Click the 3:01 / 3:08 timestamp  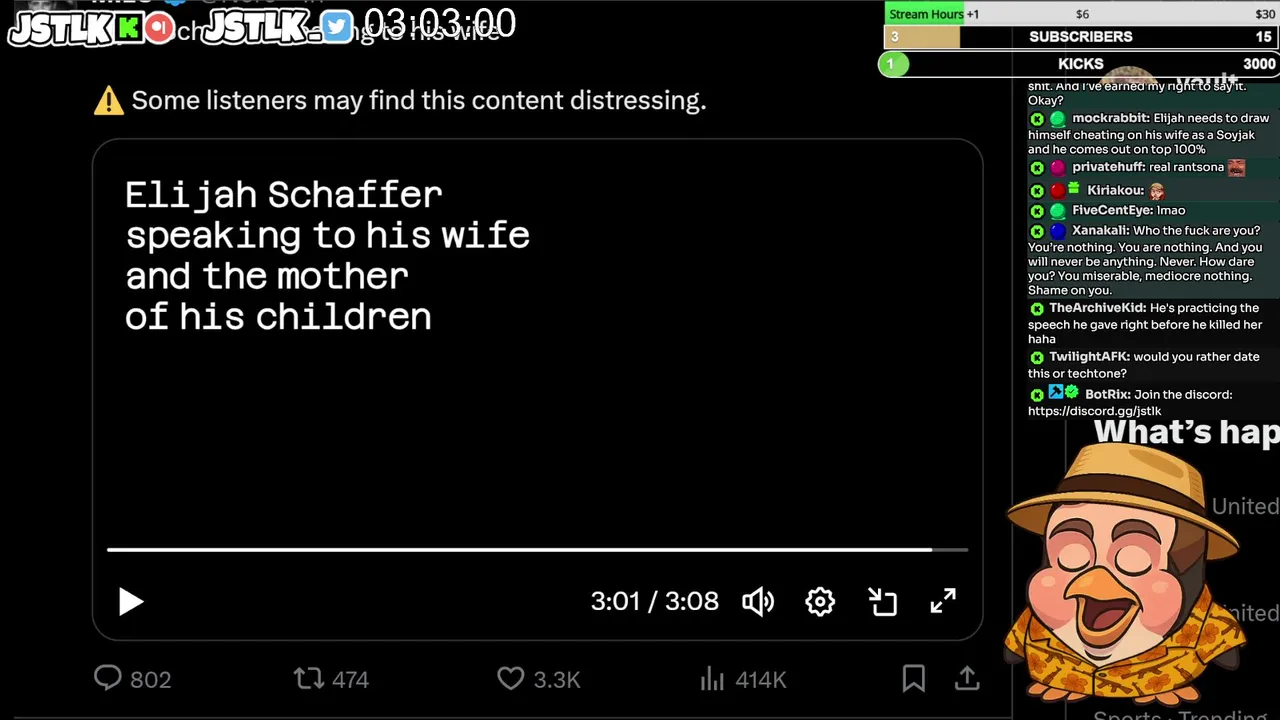(654, 601)
